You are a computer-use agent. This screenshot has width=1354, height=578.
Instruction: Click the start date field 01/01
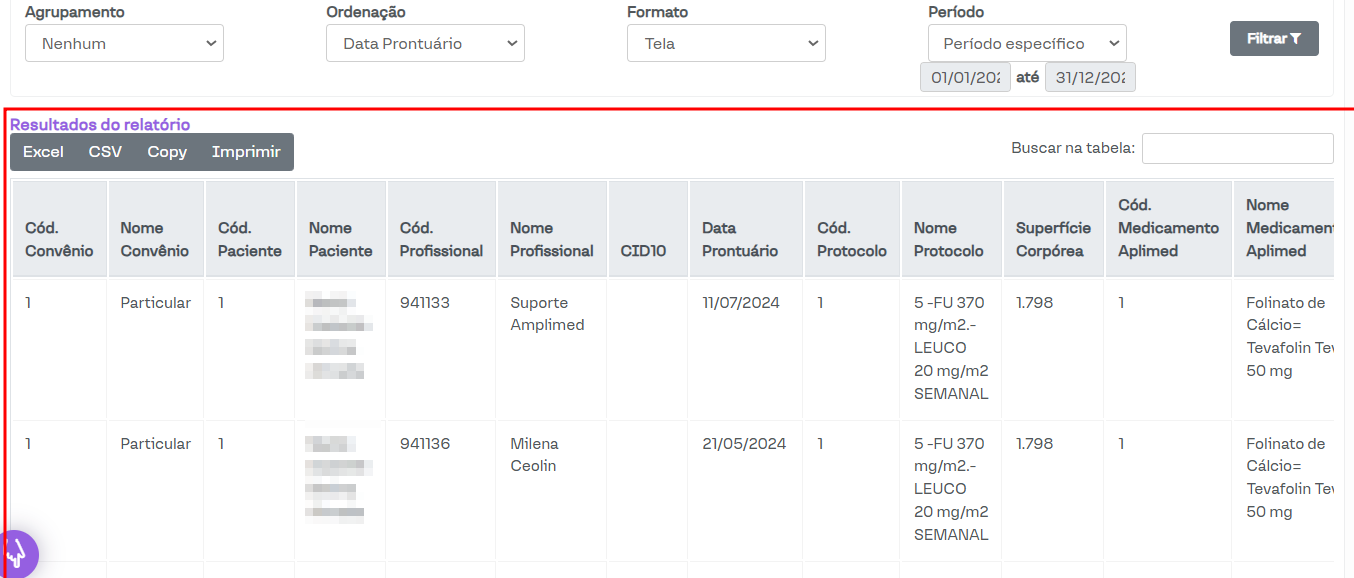click(965, 77)
